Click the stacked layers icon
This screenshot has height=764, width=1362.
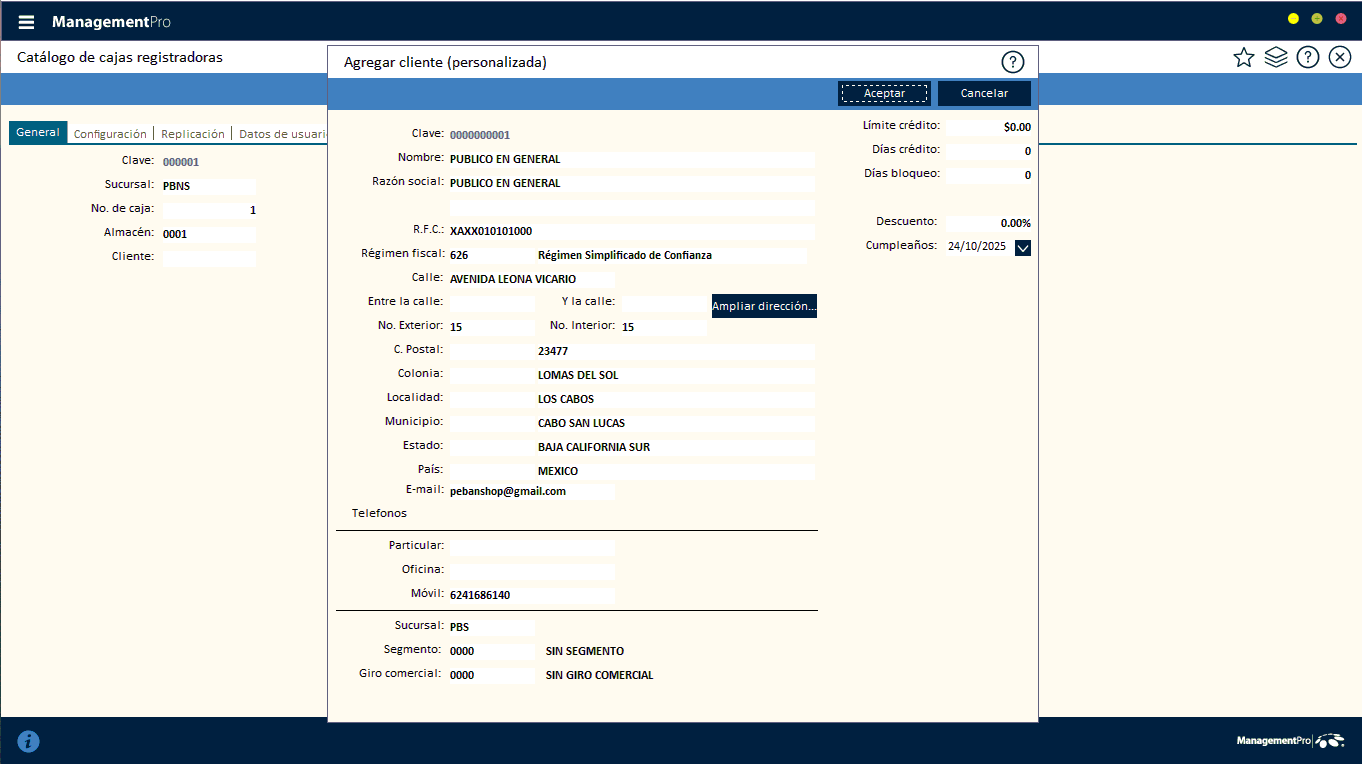[1275, 57]
